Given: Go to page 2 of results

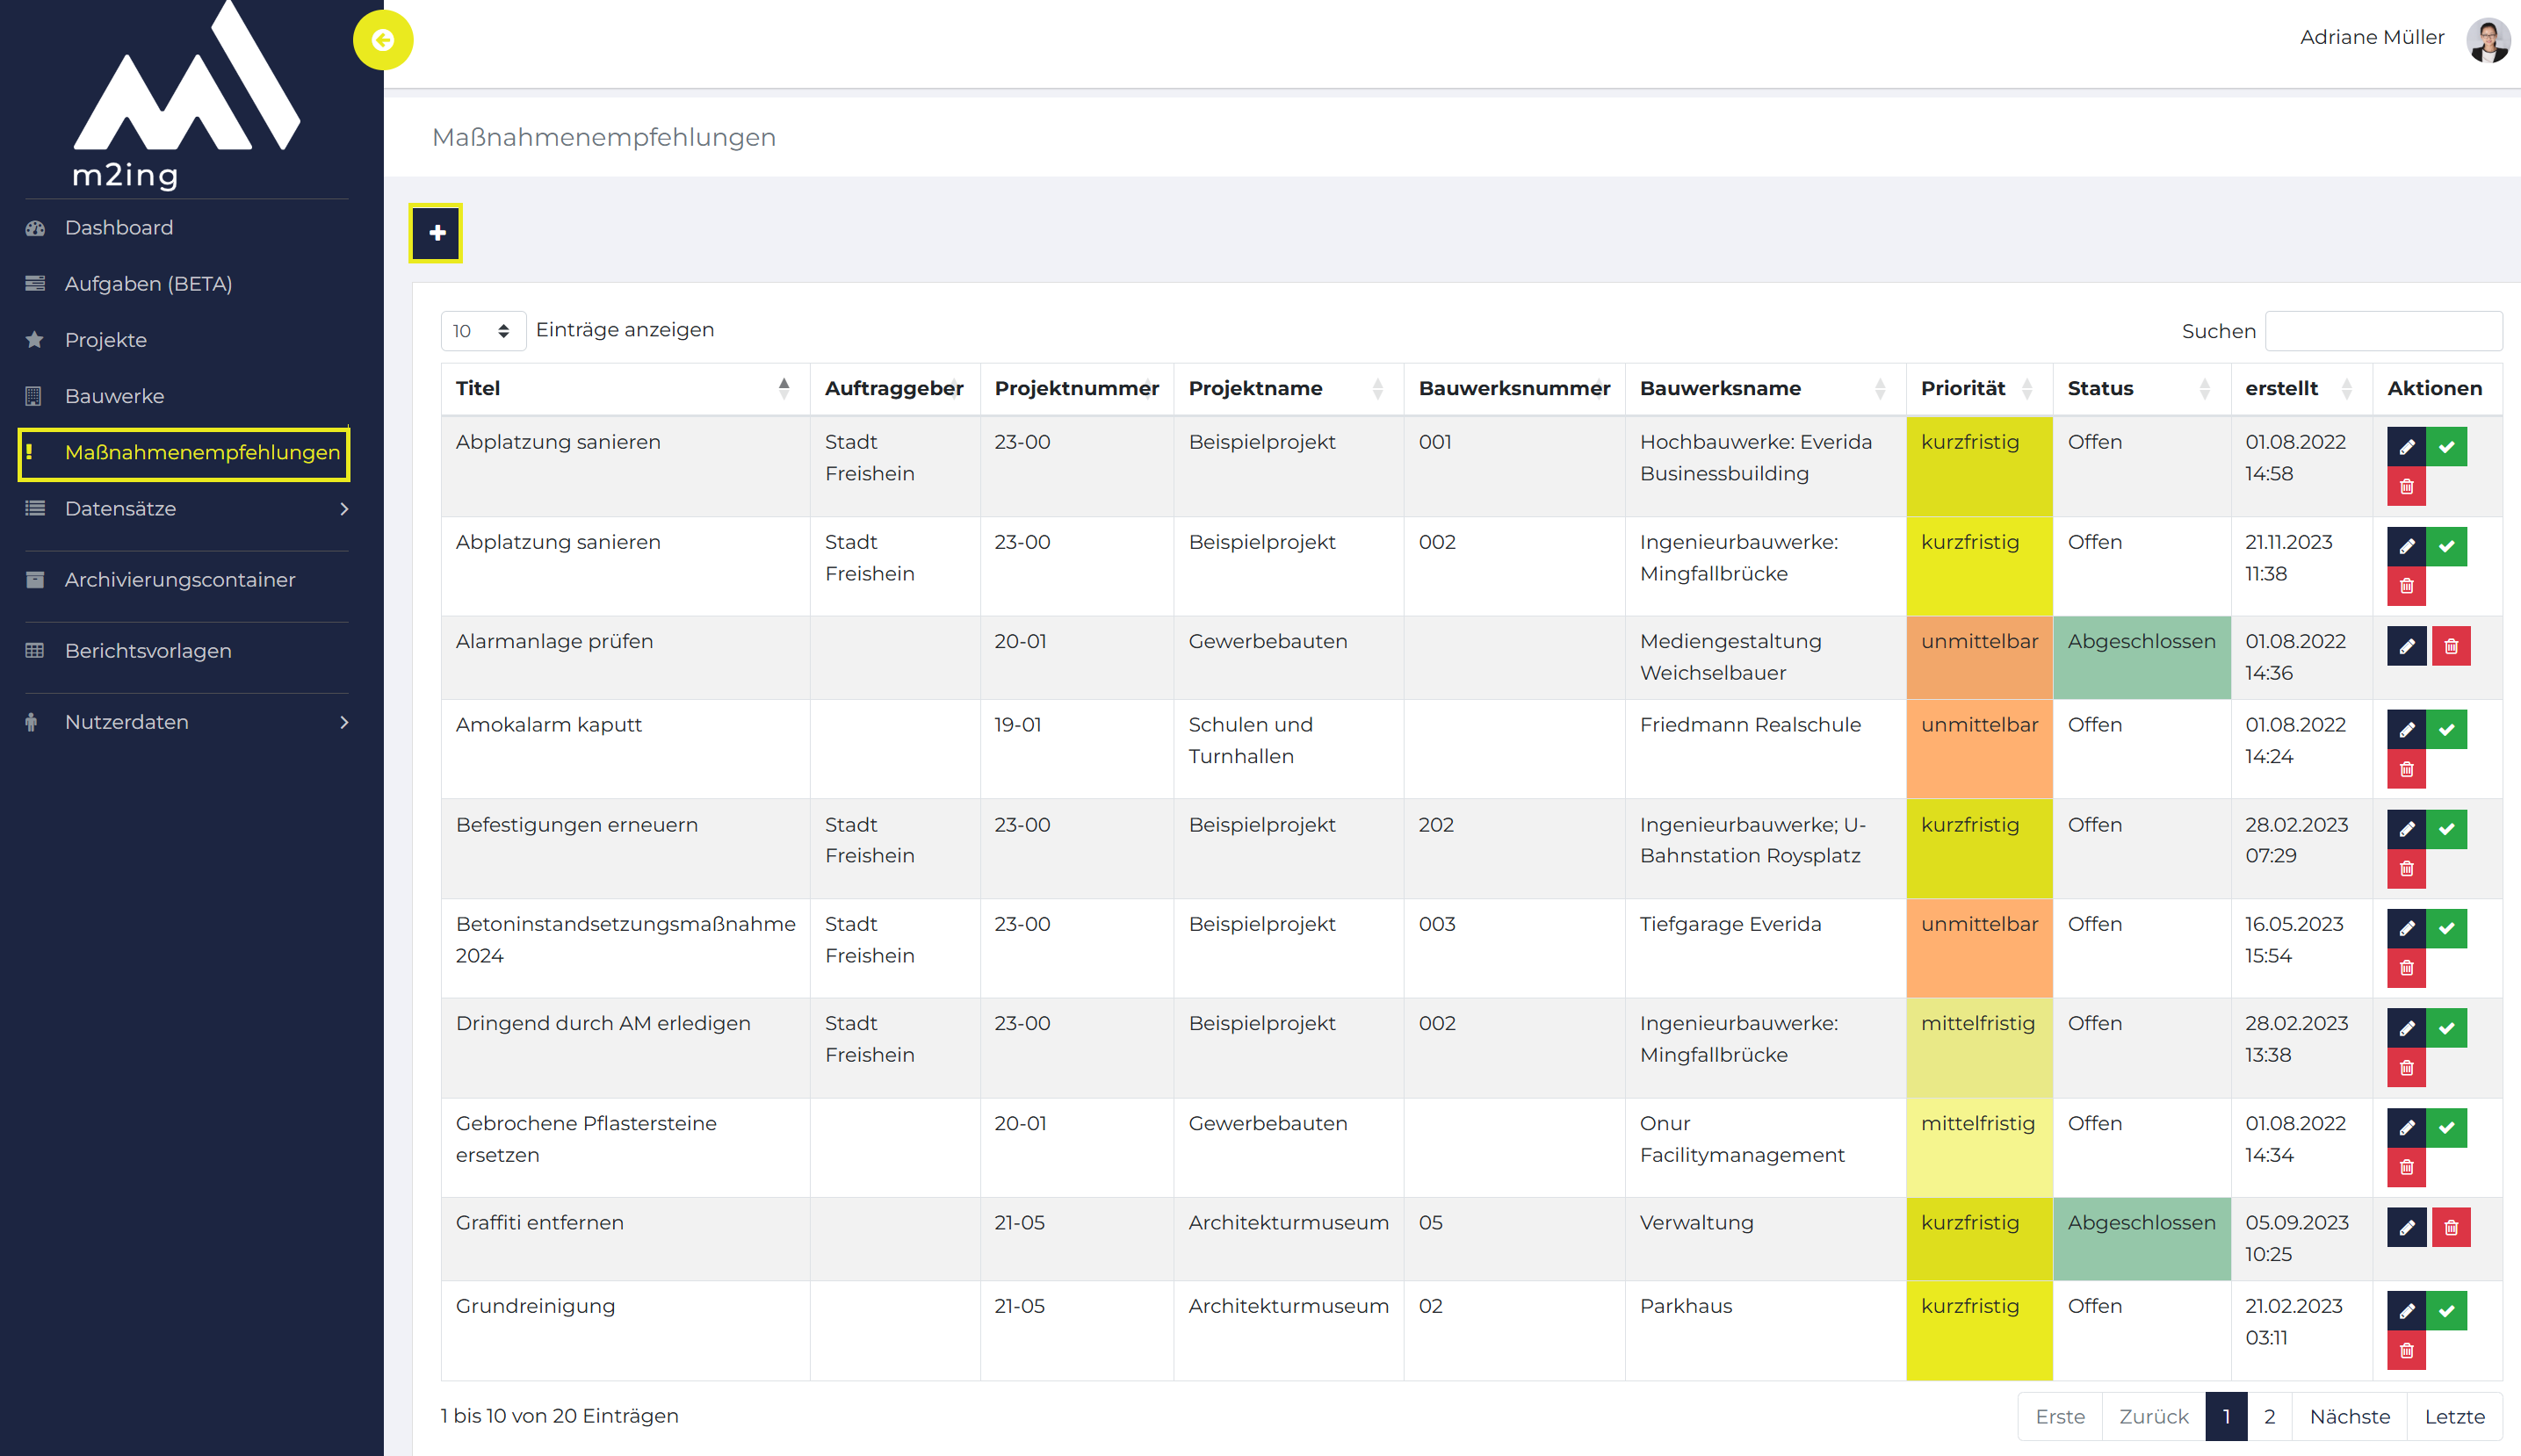Looking at the screenshot, I should click(x=2269, y=1416).
